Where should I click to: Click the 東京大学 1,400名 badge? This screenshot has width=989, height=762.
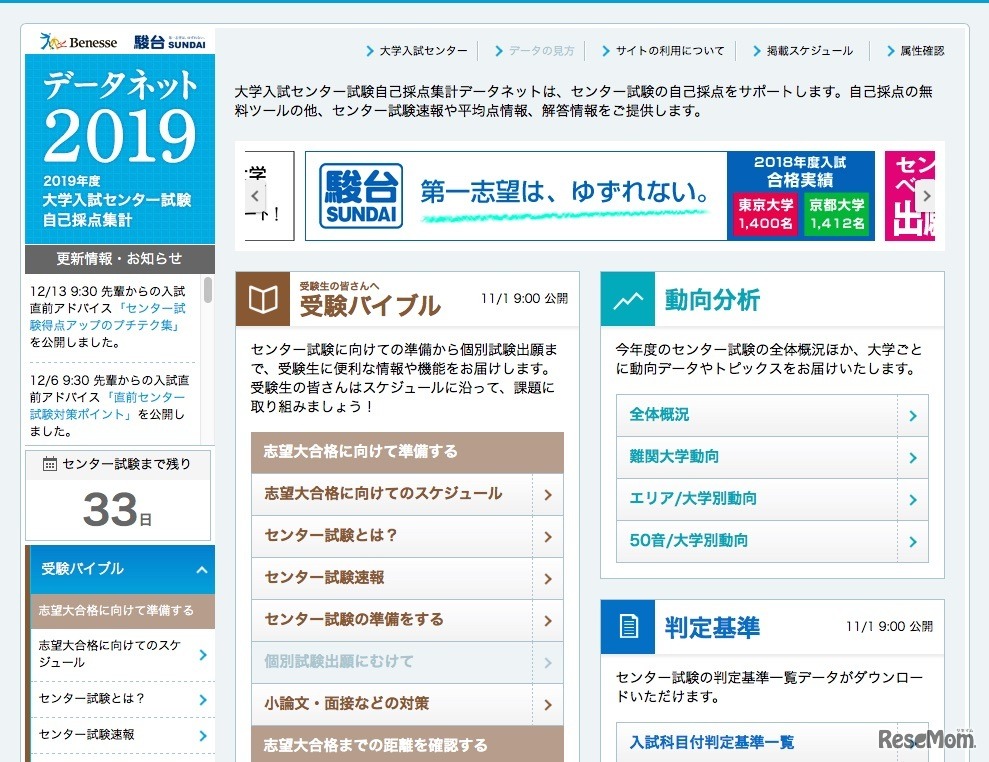coord(766,213)
